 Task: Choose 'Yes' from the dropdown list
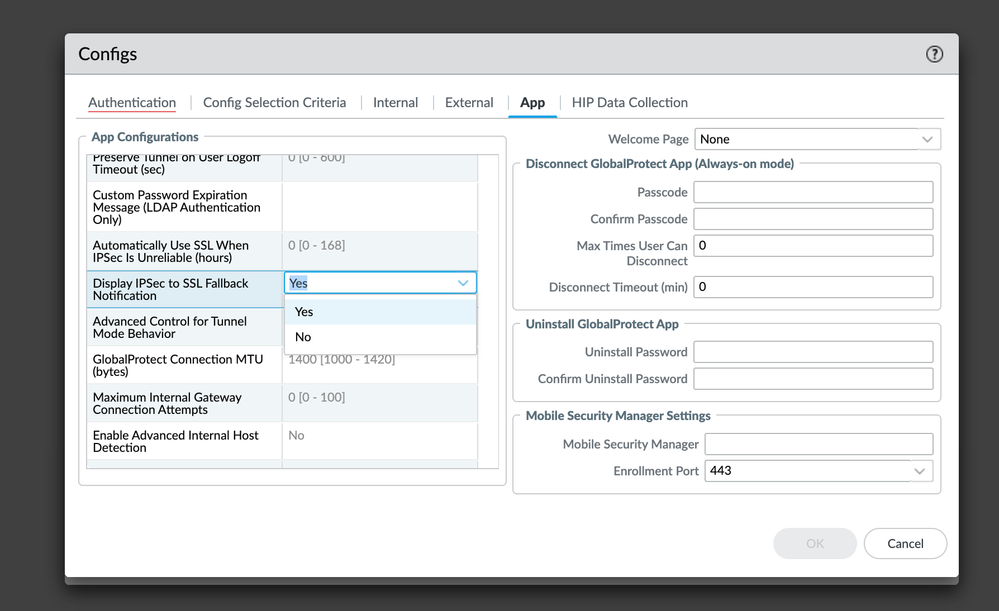pyautogui.click(x=304, y=312)
